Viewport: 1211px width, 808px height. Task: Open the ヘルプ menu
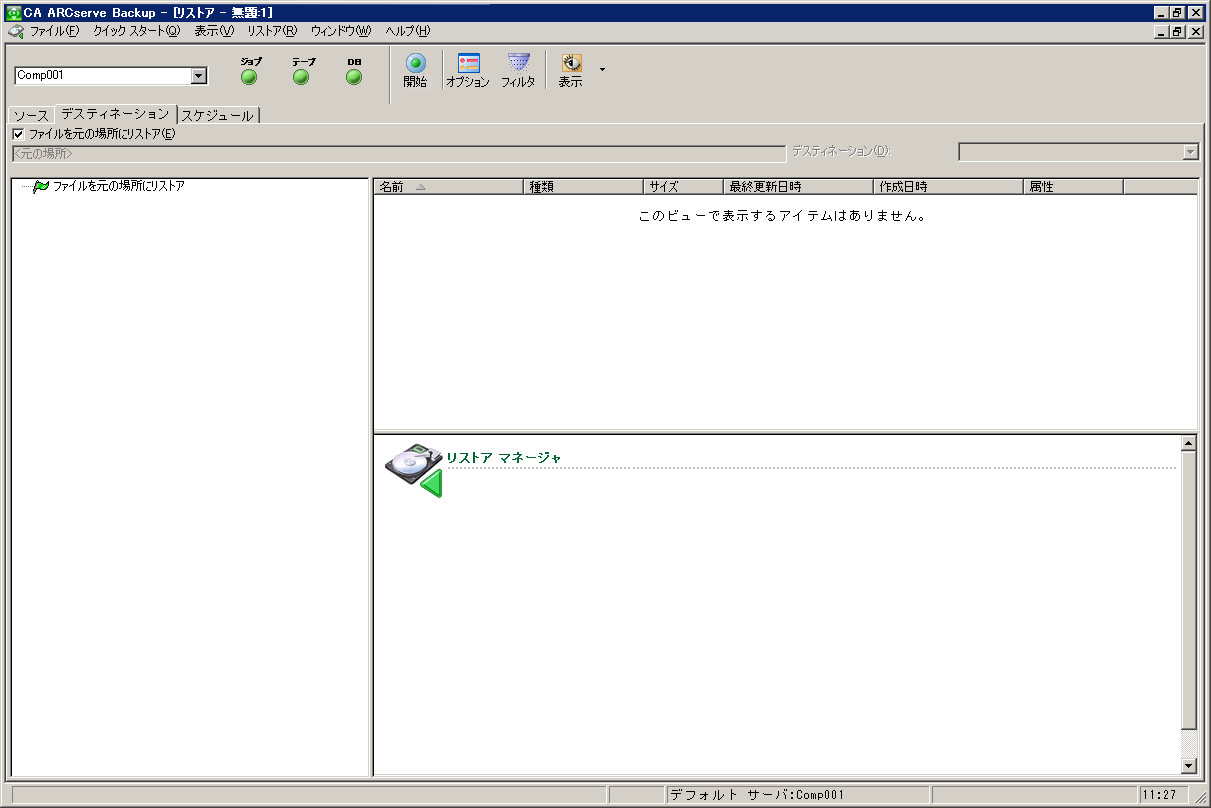click(408, 31)
